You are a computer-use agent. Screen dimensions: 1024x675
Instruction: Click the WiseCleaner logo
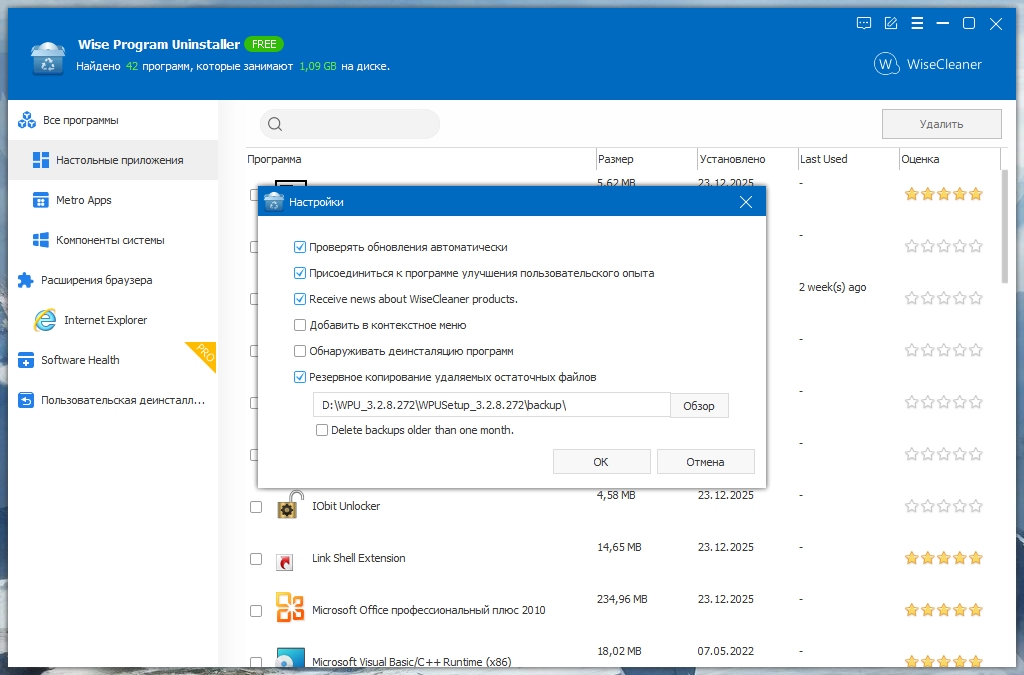tap(927, 64)
